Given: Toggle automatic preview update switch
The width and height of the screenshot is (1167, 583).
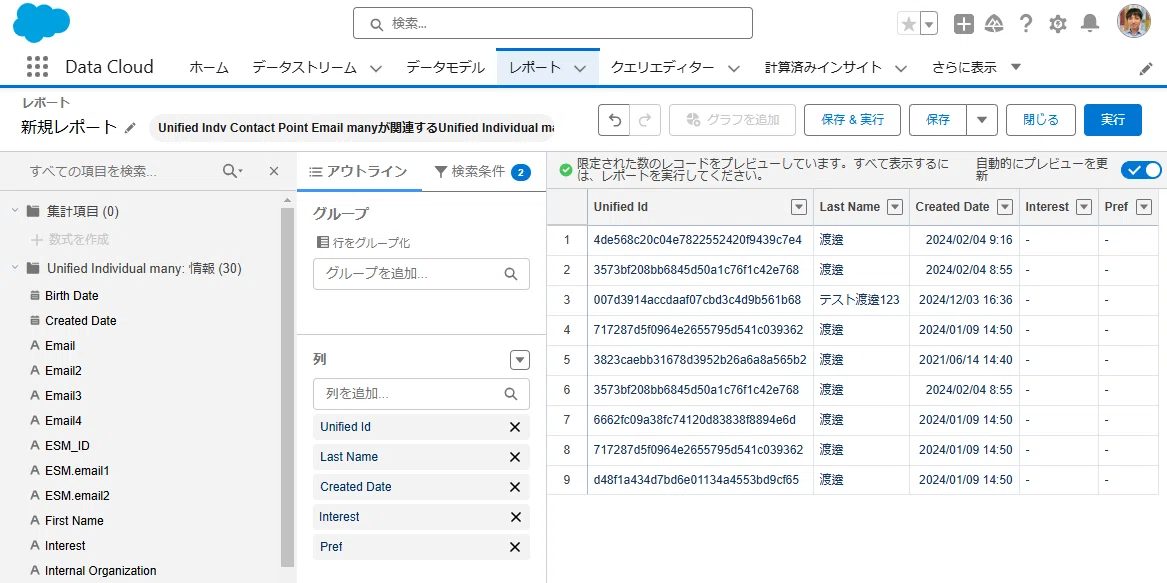Looking at the screenshot, I should pos(1141,170).
